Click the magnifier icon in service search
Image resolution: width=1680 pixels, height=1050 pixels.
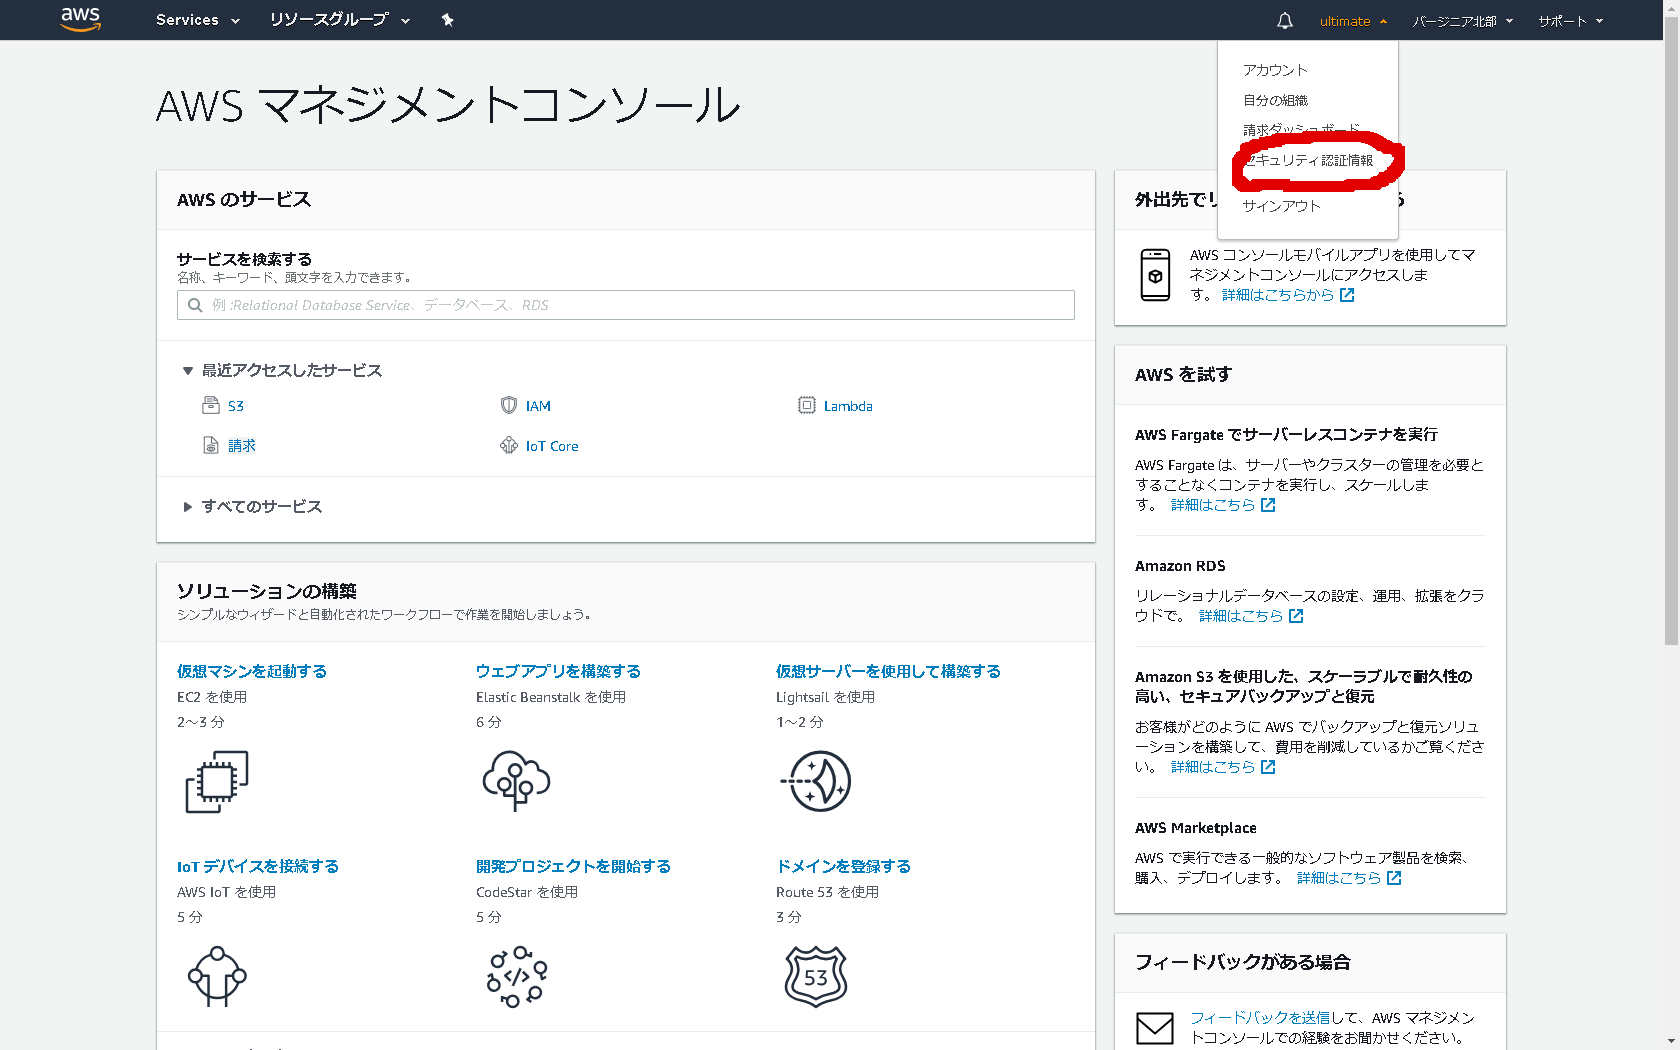click(195, 305)
